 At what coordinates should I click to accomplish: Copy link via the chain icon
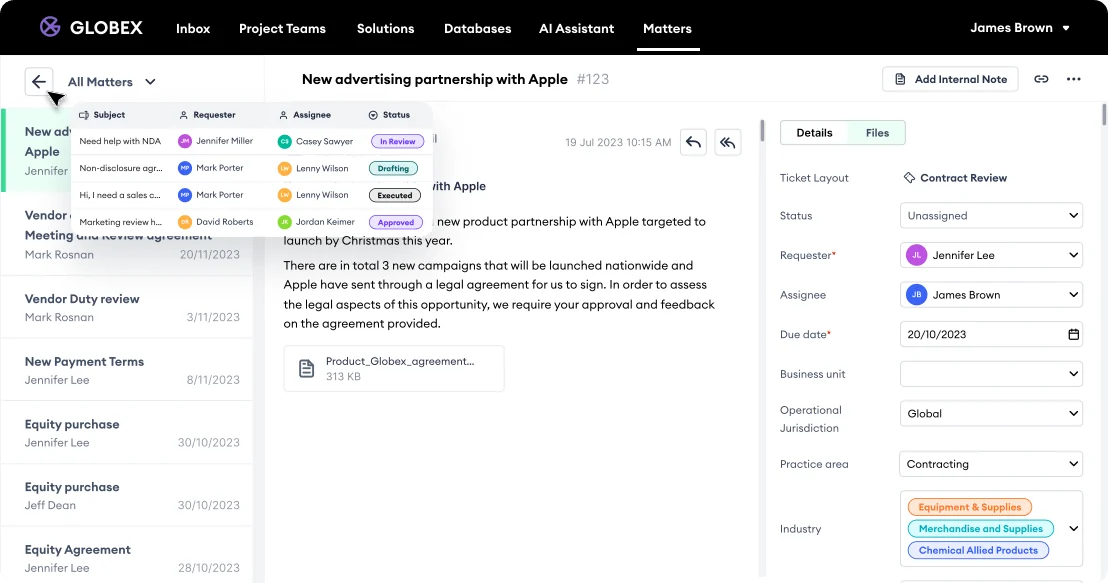(x=1041, y=79)
